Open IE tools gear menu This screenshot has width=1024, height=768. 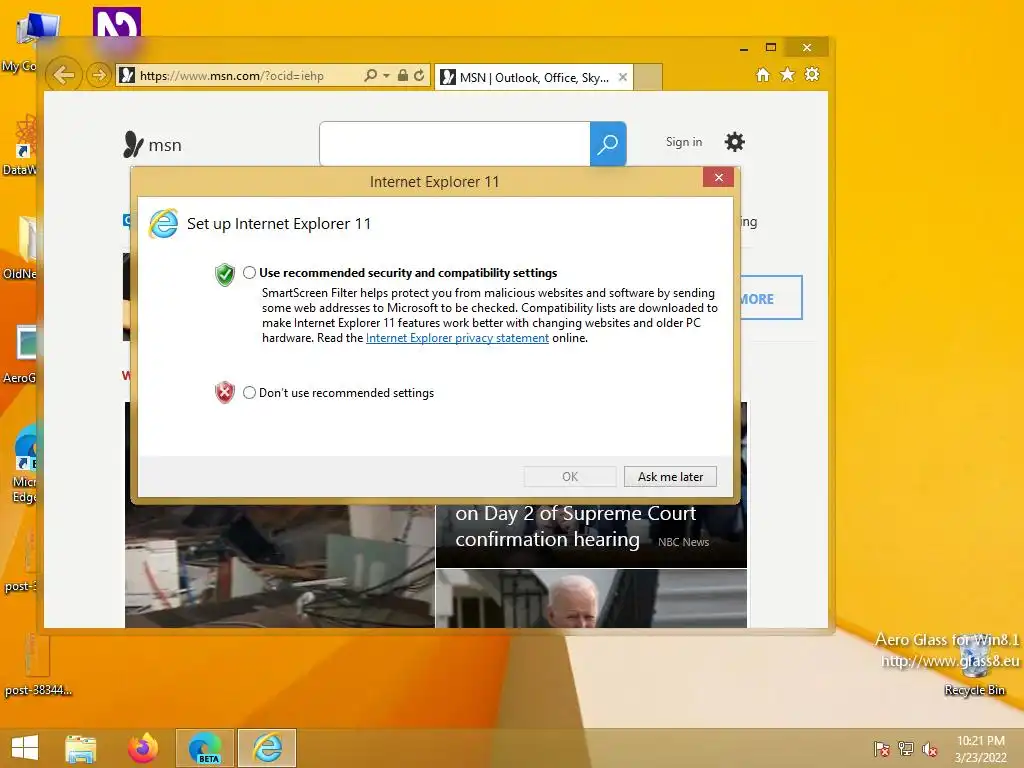[x=812, y=74]
